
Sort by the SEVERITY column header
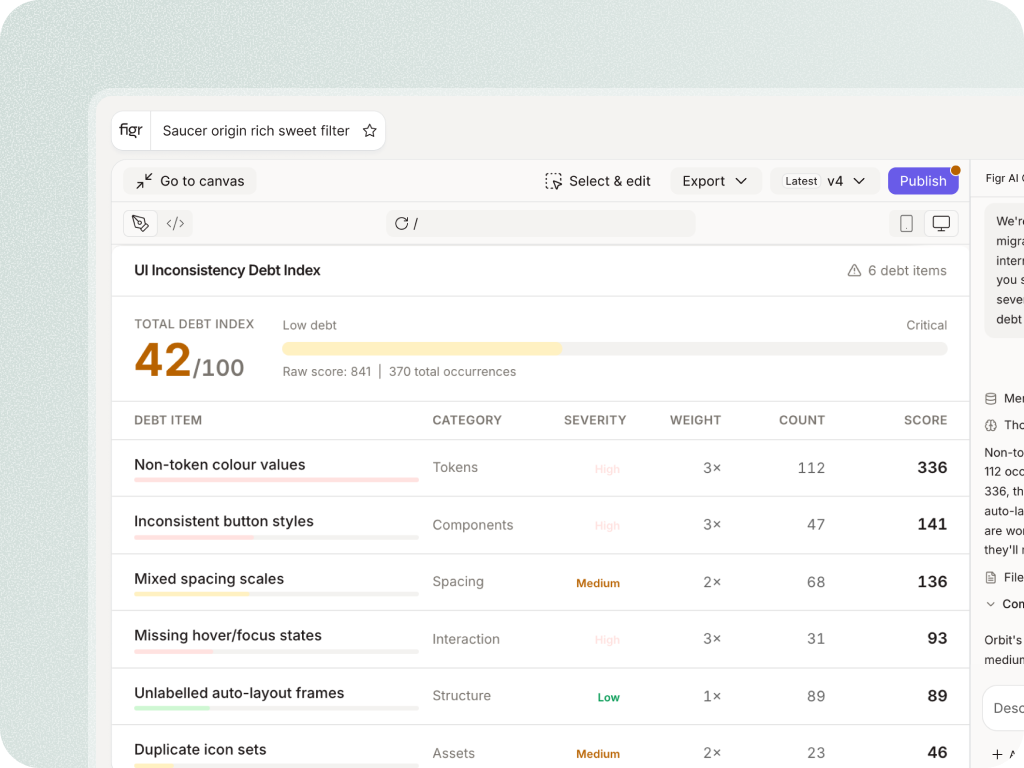coord(595,420)
